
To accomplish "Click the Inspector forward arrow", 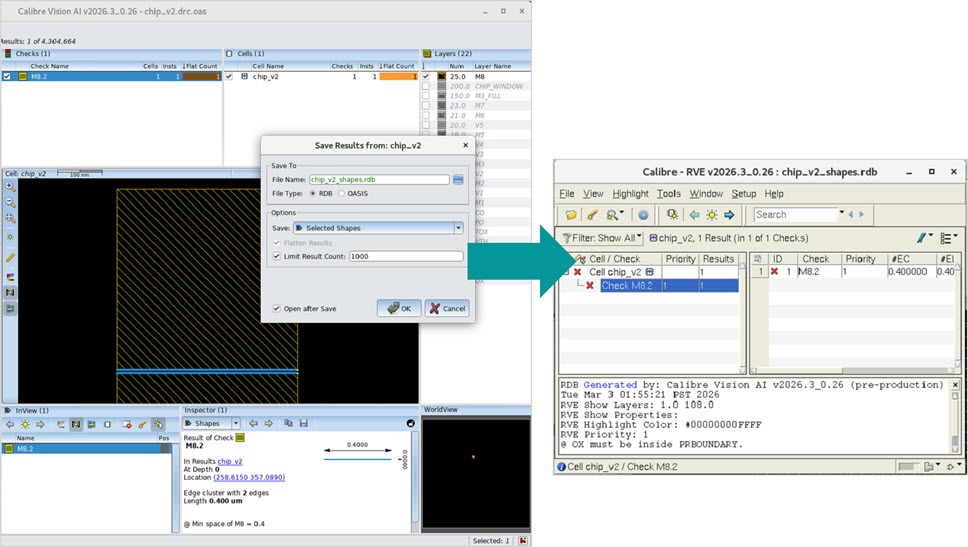I will (269, 424).
